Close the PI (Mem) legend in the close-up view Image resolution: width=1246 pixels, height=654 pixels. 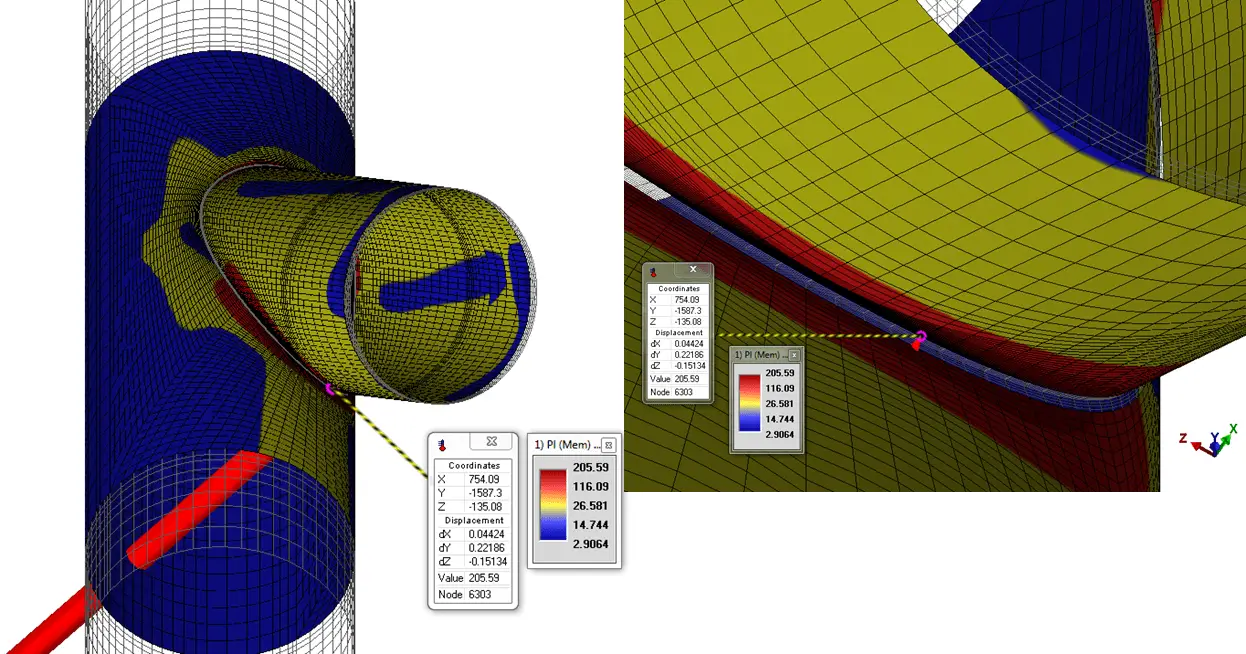click(x=794, y=355)
